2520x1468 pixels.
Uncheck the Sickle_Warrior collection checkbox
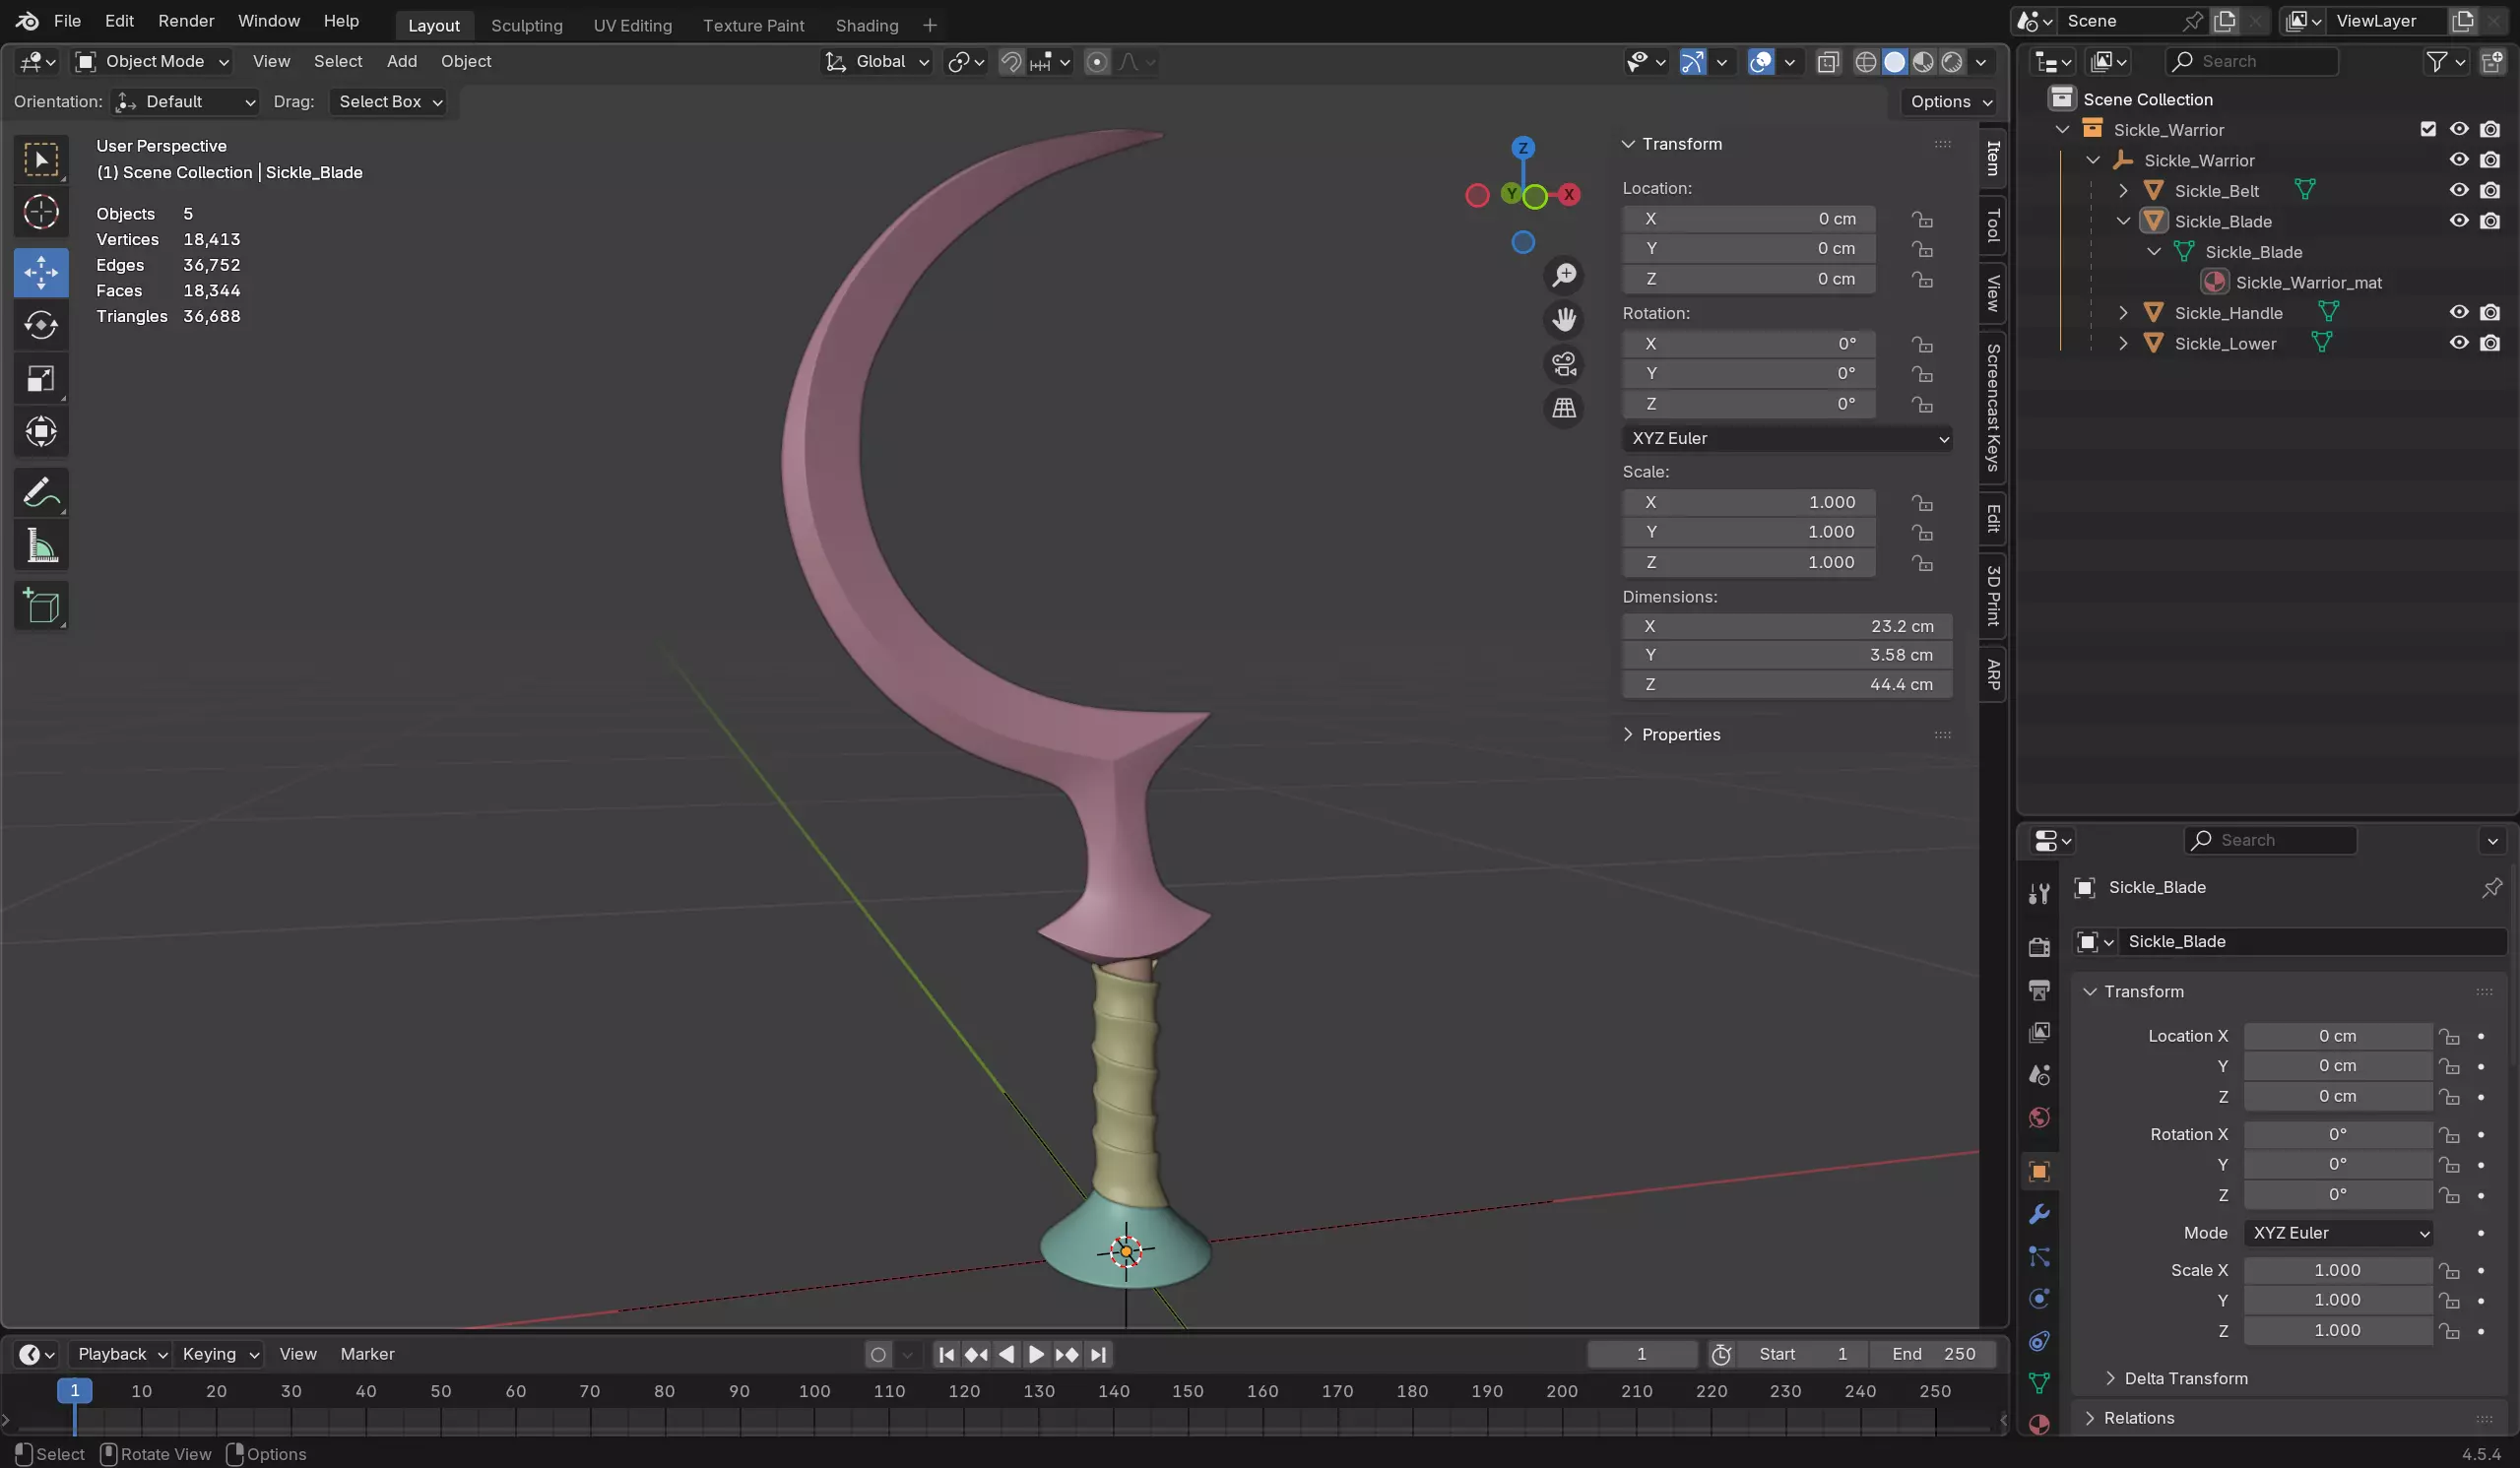click(2428, 129)
